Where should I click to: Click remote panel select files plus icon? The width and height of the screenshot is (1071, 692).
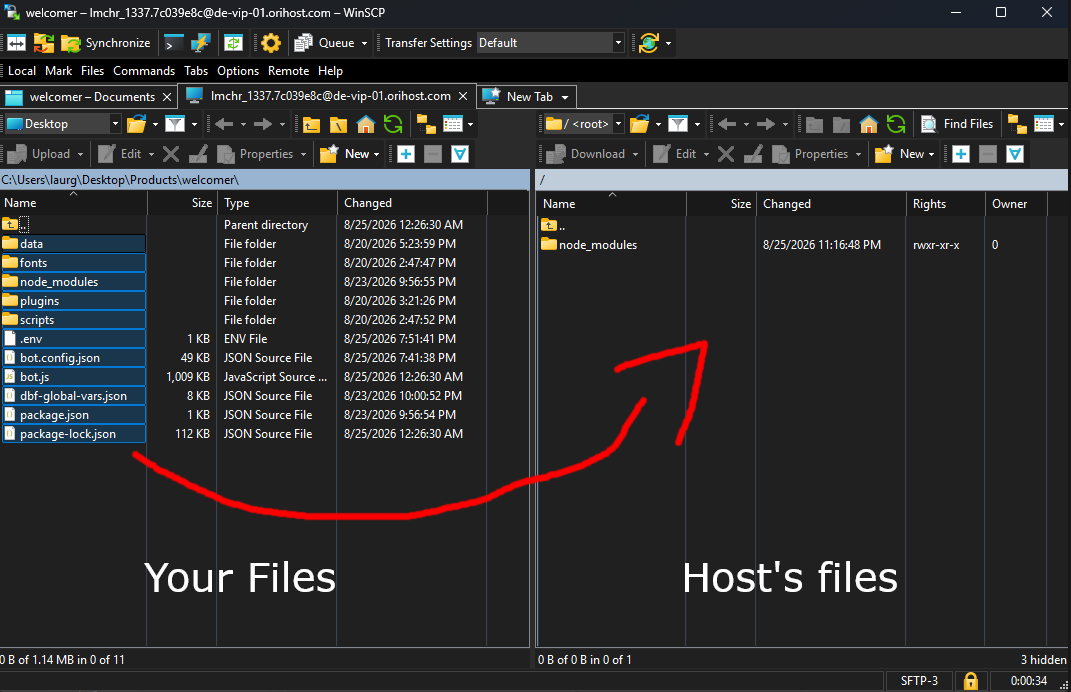960,154
